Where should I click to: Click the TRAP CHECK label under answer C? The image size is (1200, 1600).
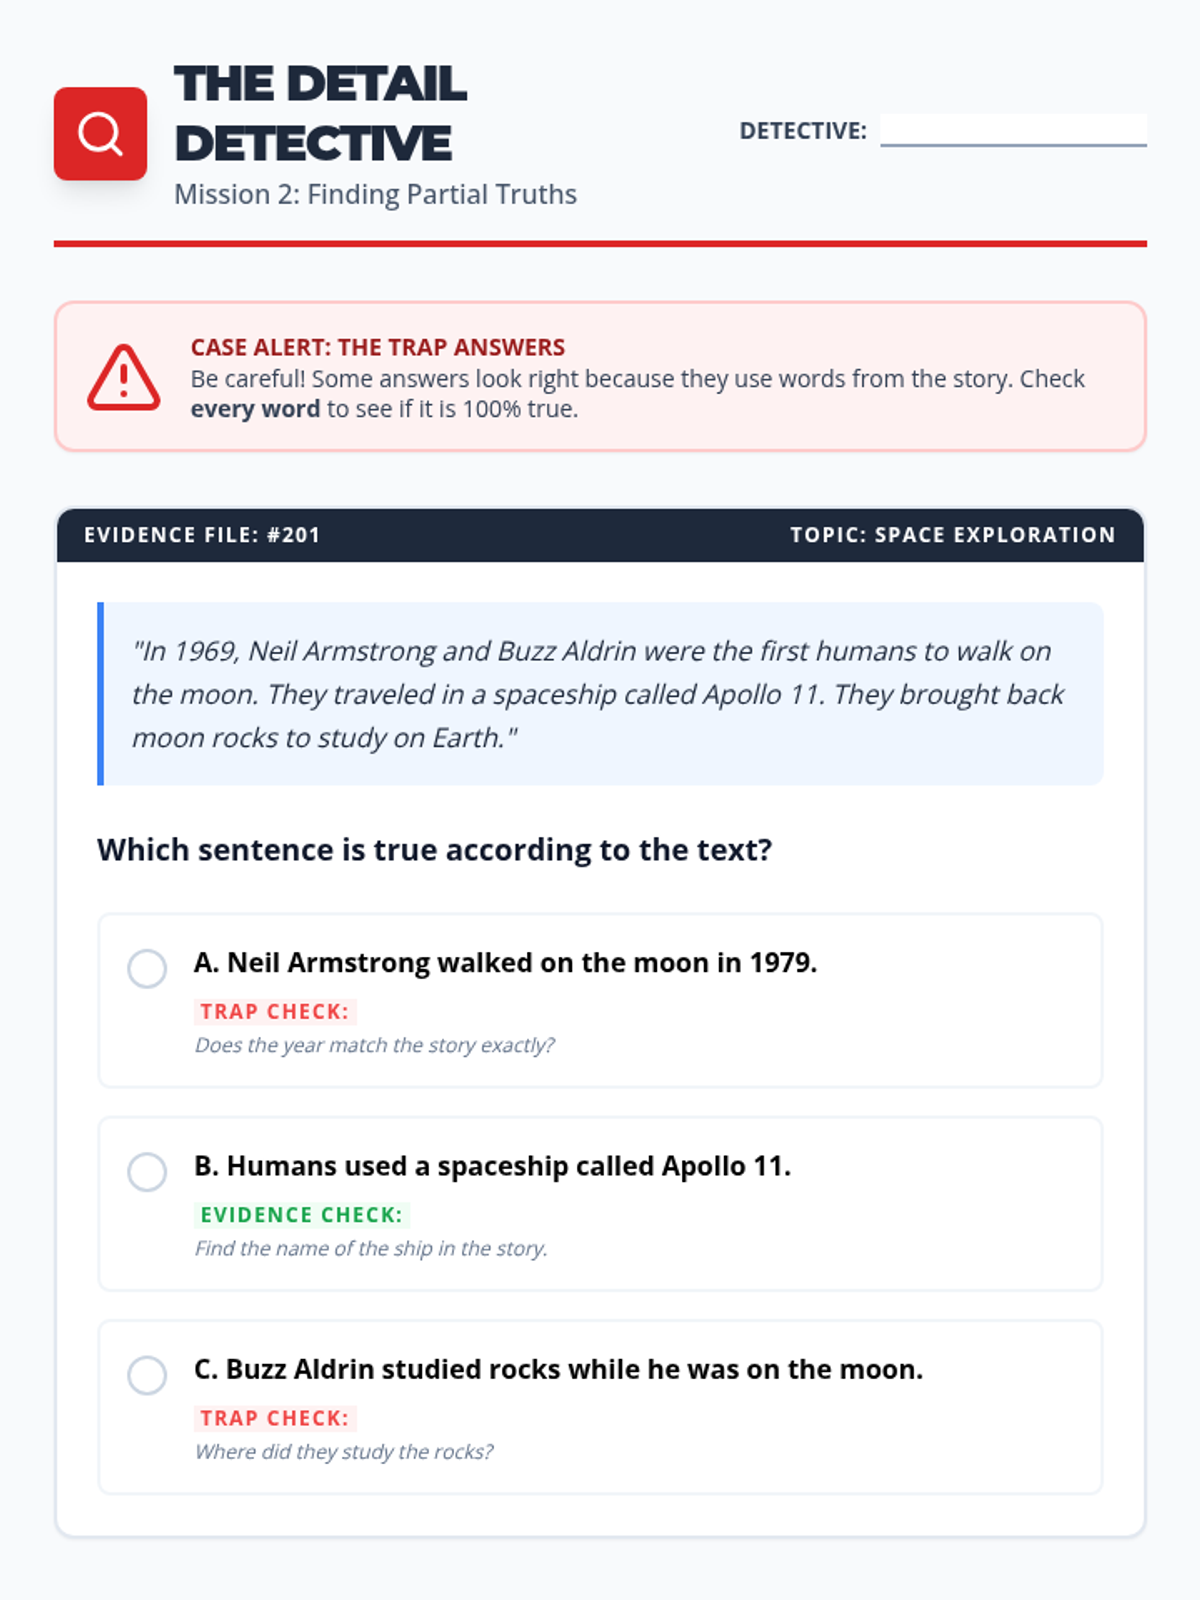(x=274, y=1418)
